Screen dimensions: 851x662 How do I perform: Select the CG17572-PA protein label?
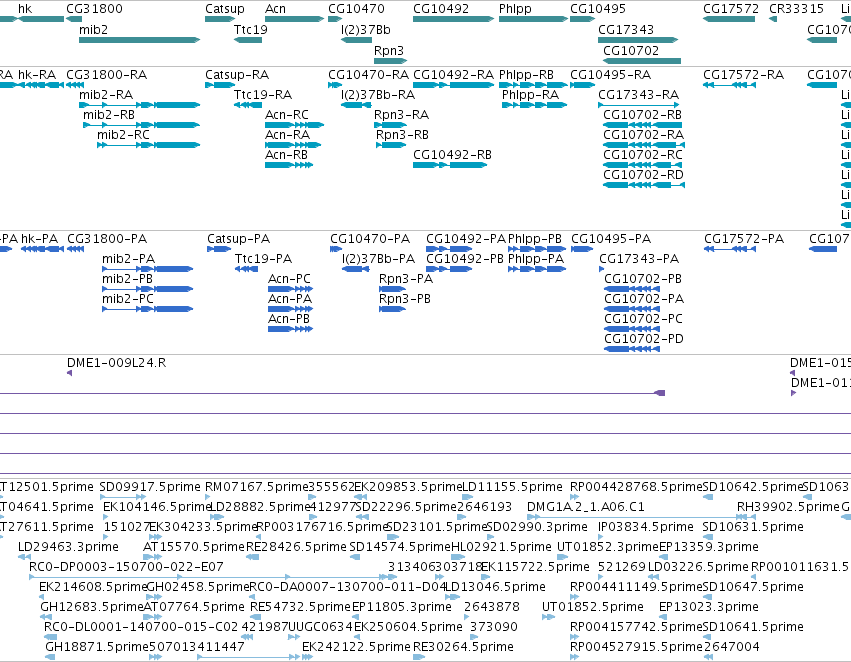click(744, 239)
